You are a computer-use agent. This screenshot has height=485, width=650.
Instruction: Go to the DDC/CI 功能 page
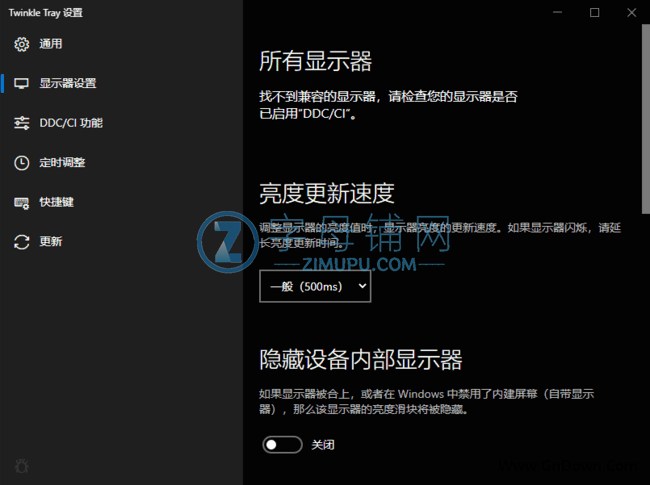click(x=121, y=123)
